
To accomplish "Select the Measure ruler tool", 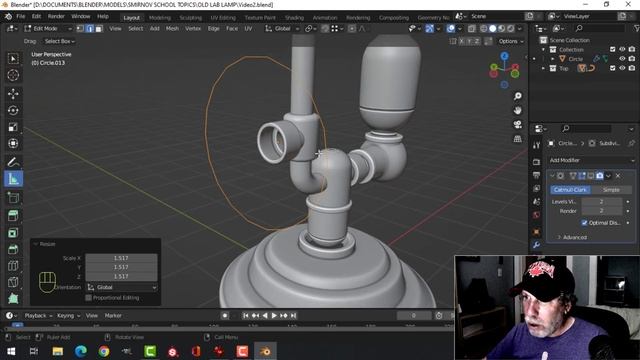I will [13, 179].
